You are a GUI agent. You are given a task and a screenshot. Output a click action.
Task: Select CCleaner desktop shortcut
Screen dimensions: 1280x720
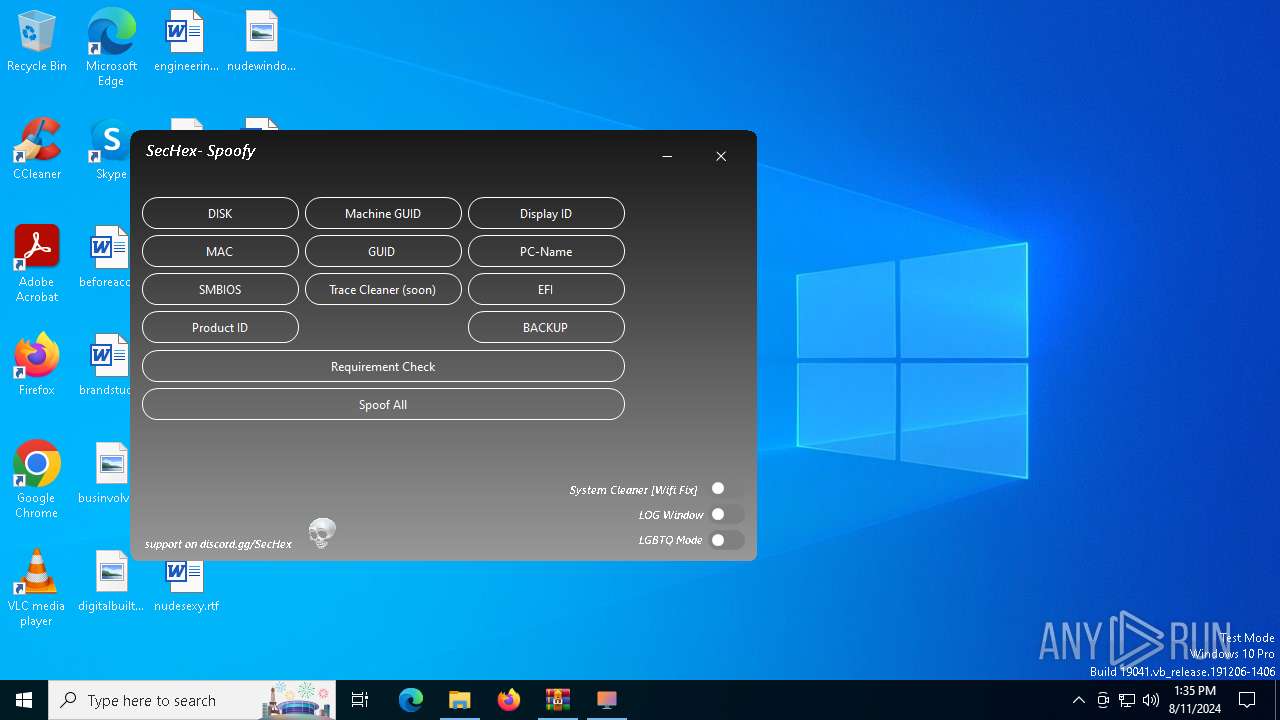click(37, 150)
